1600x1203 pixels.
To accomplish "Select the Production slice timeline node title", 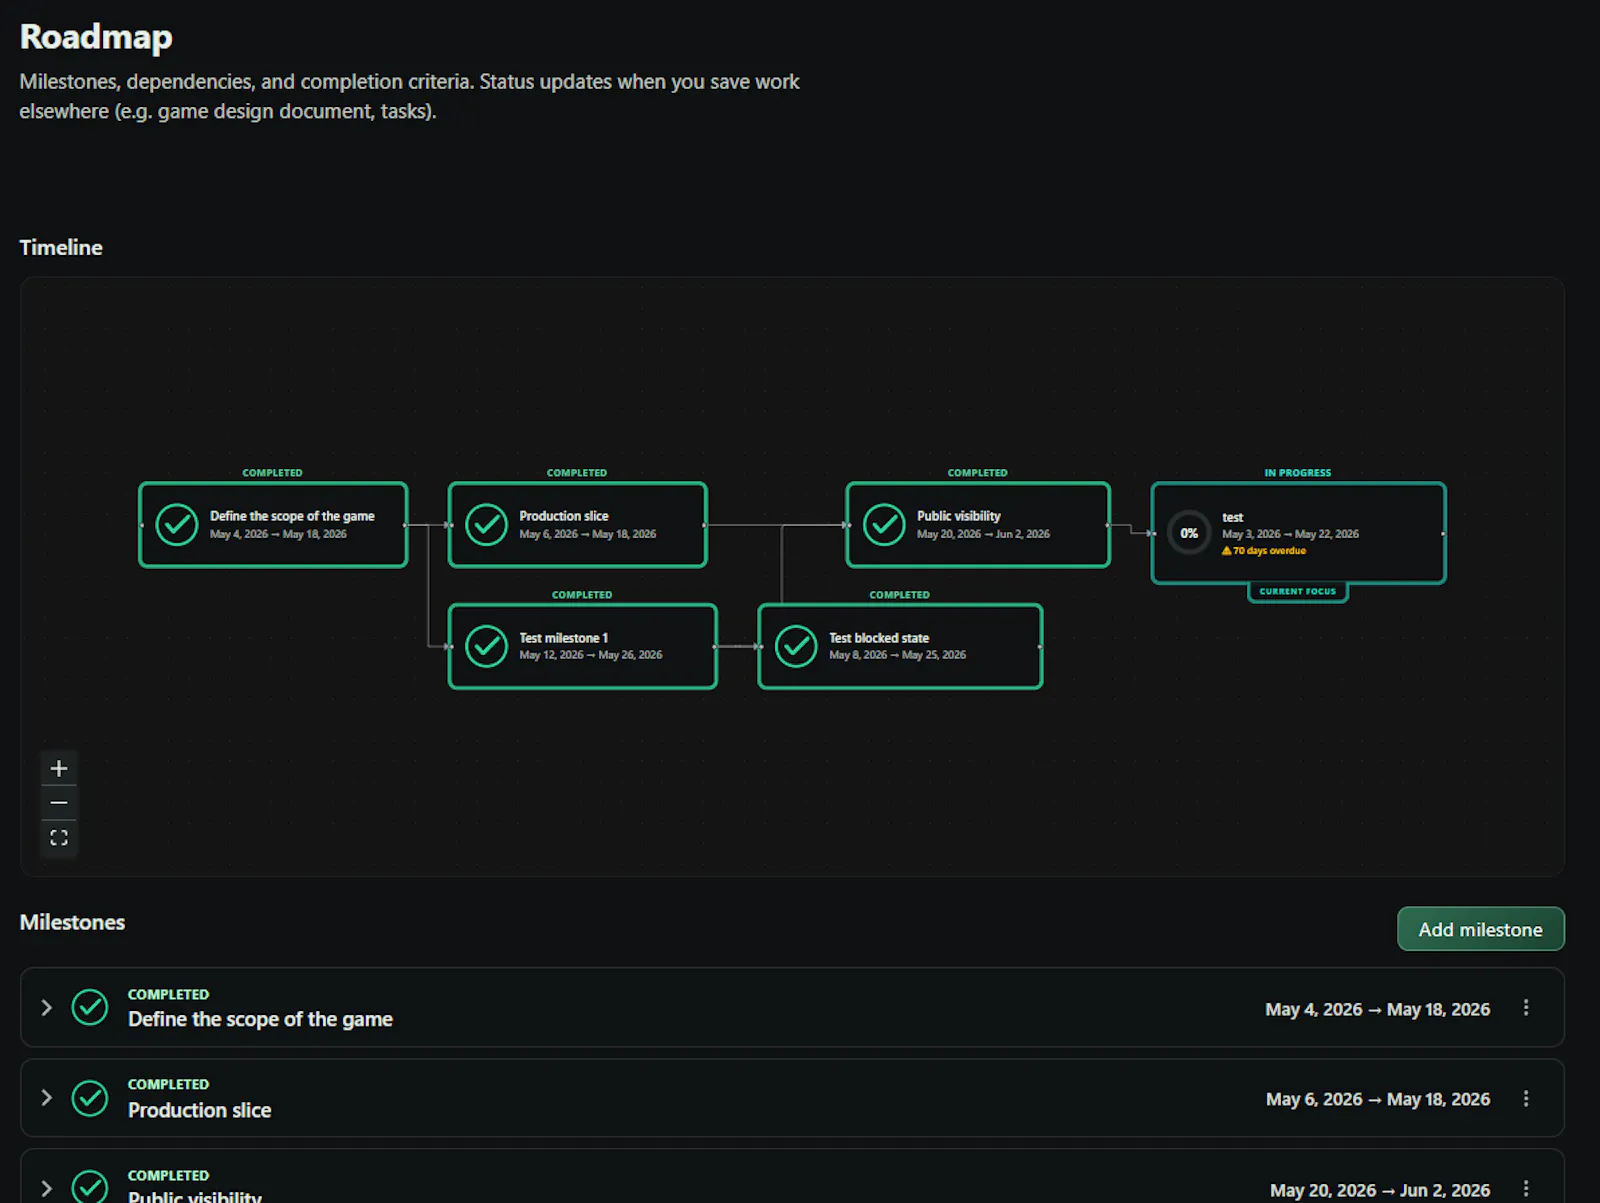I will point(564,516).
